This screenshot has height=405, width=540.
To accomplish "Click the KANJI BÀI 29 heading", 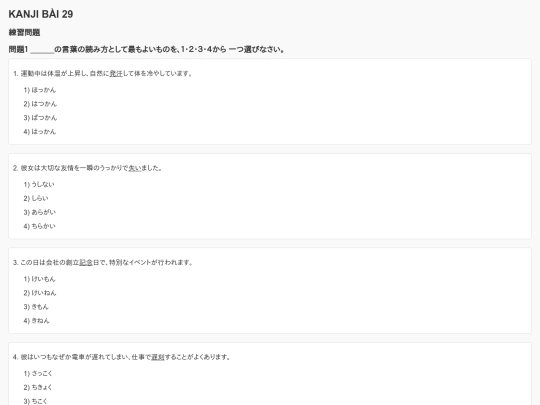I will (41, 14).
